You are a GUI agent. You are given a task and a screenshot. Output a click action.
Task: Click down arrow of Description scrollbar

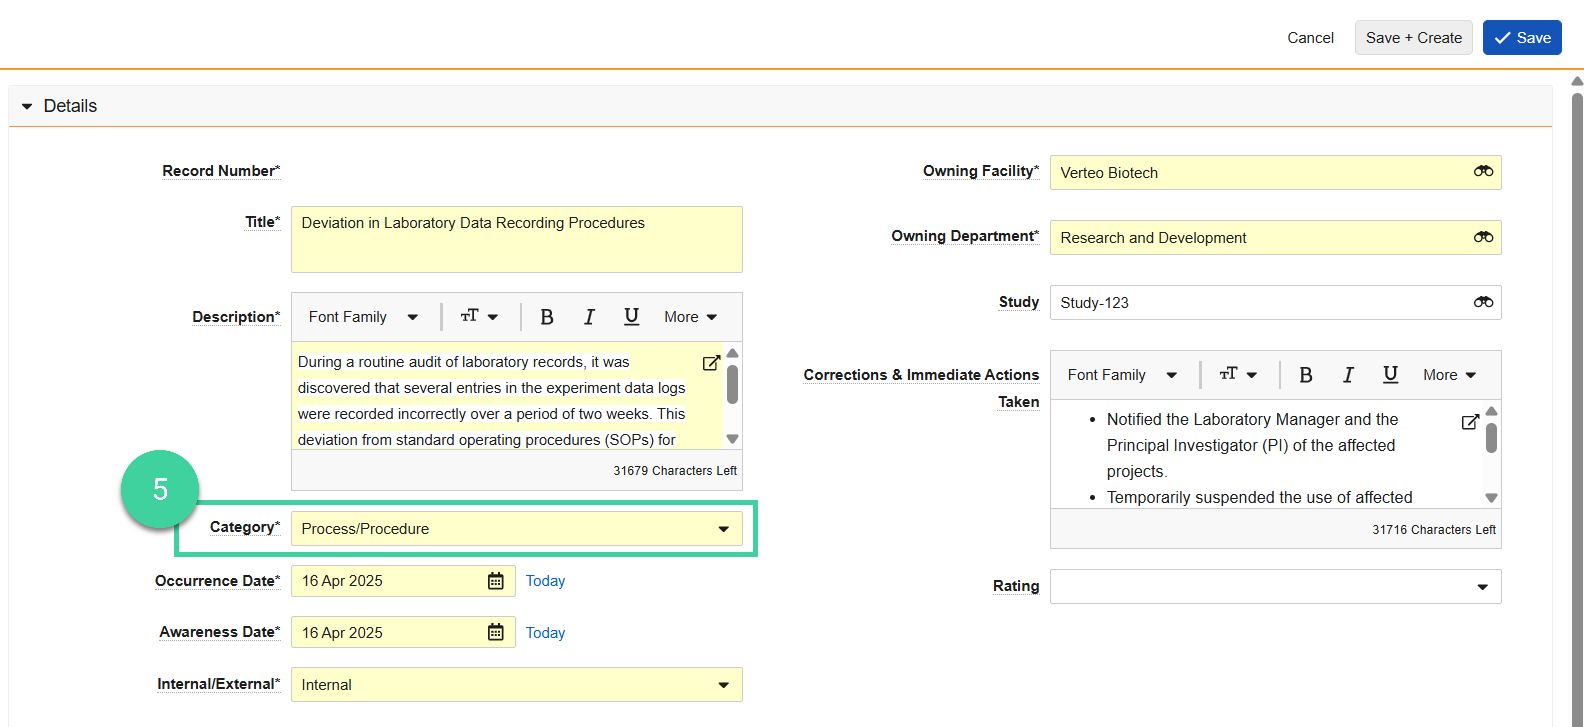(732, 439)
